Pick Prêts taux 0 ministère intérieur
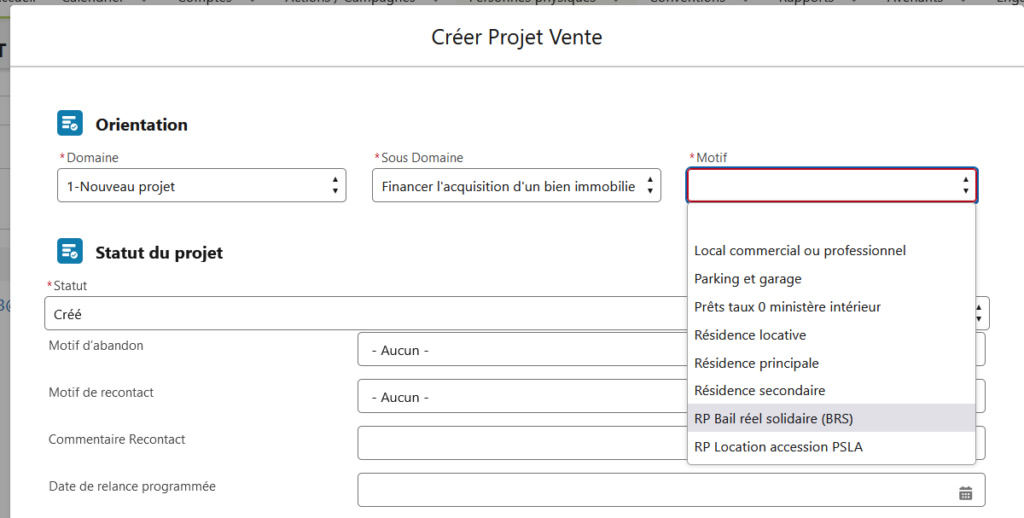 pyautogui.click(x=788, y=306)
